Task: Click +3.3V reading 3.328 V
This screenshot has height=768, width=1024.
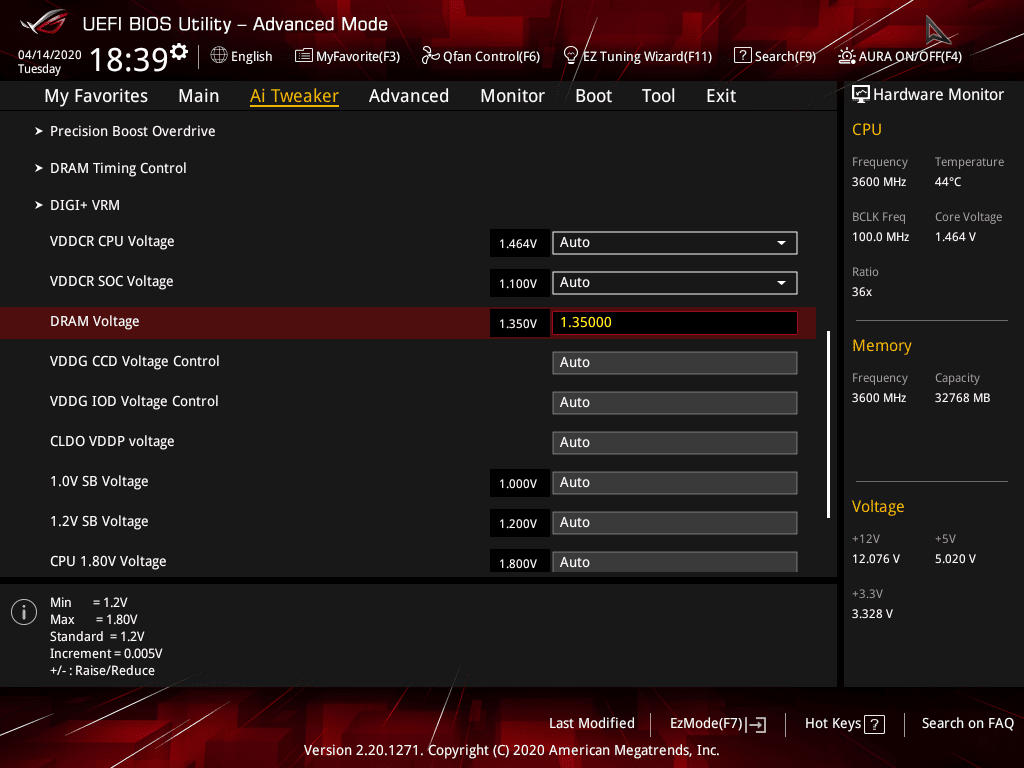Action: click(872, 614)
